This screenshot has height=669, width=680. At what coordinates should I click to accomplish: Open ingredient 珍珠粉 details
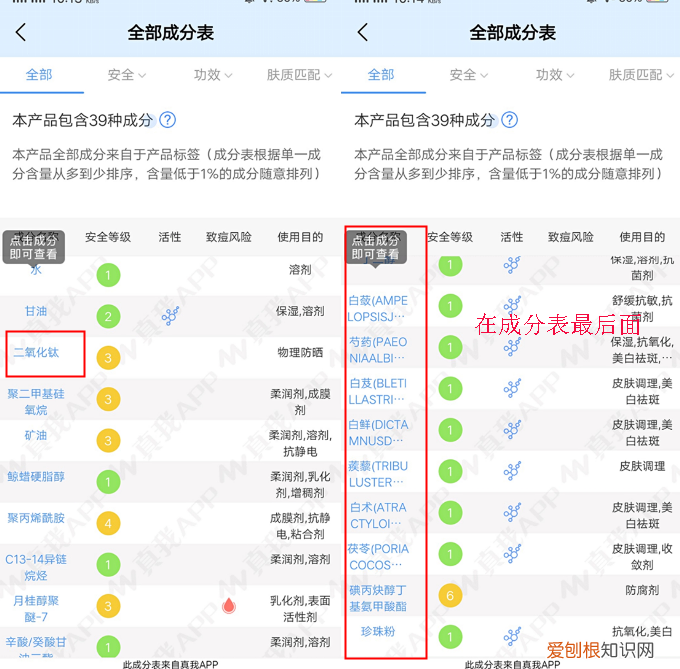point(378,631)
